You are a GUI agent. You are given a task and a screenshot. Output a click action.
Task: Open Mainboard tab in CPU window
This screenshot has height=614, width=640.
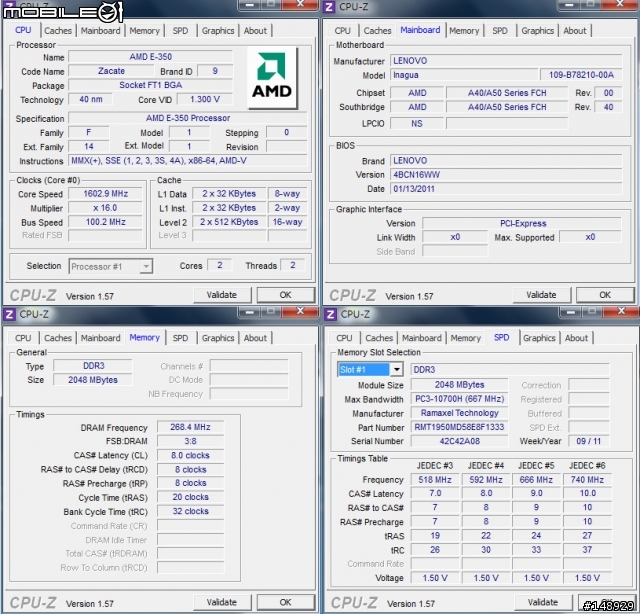click(100, 31)
